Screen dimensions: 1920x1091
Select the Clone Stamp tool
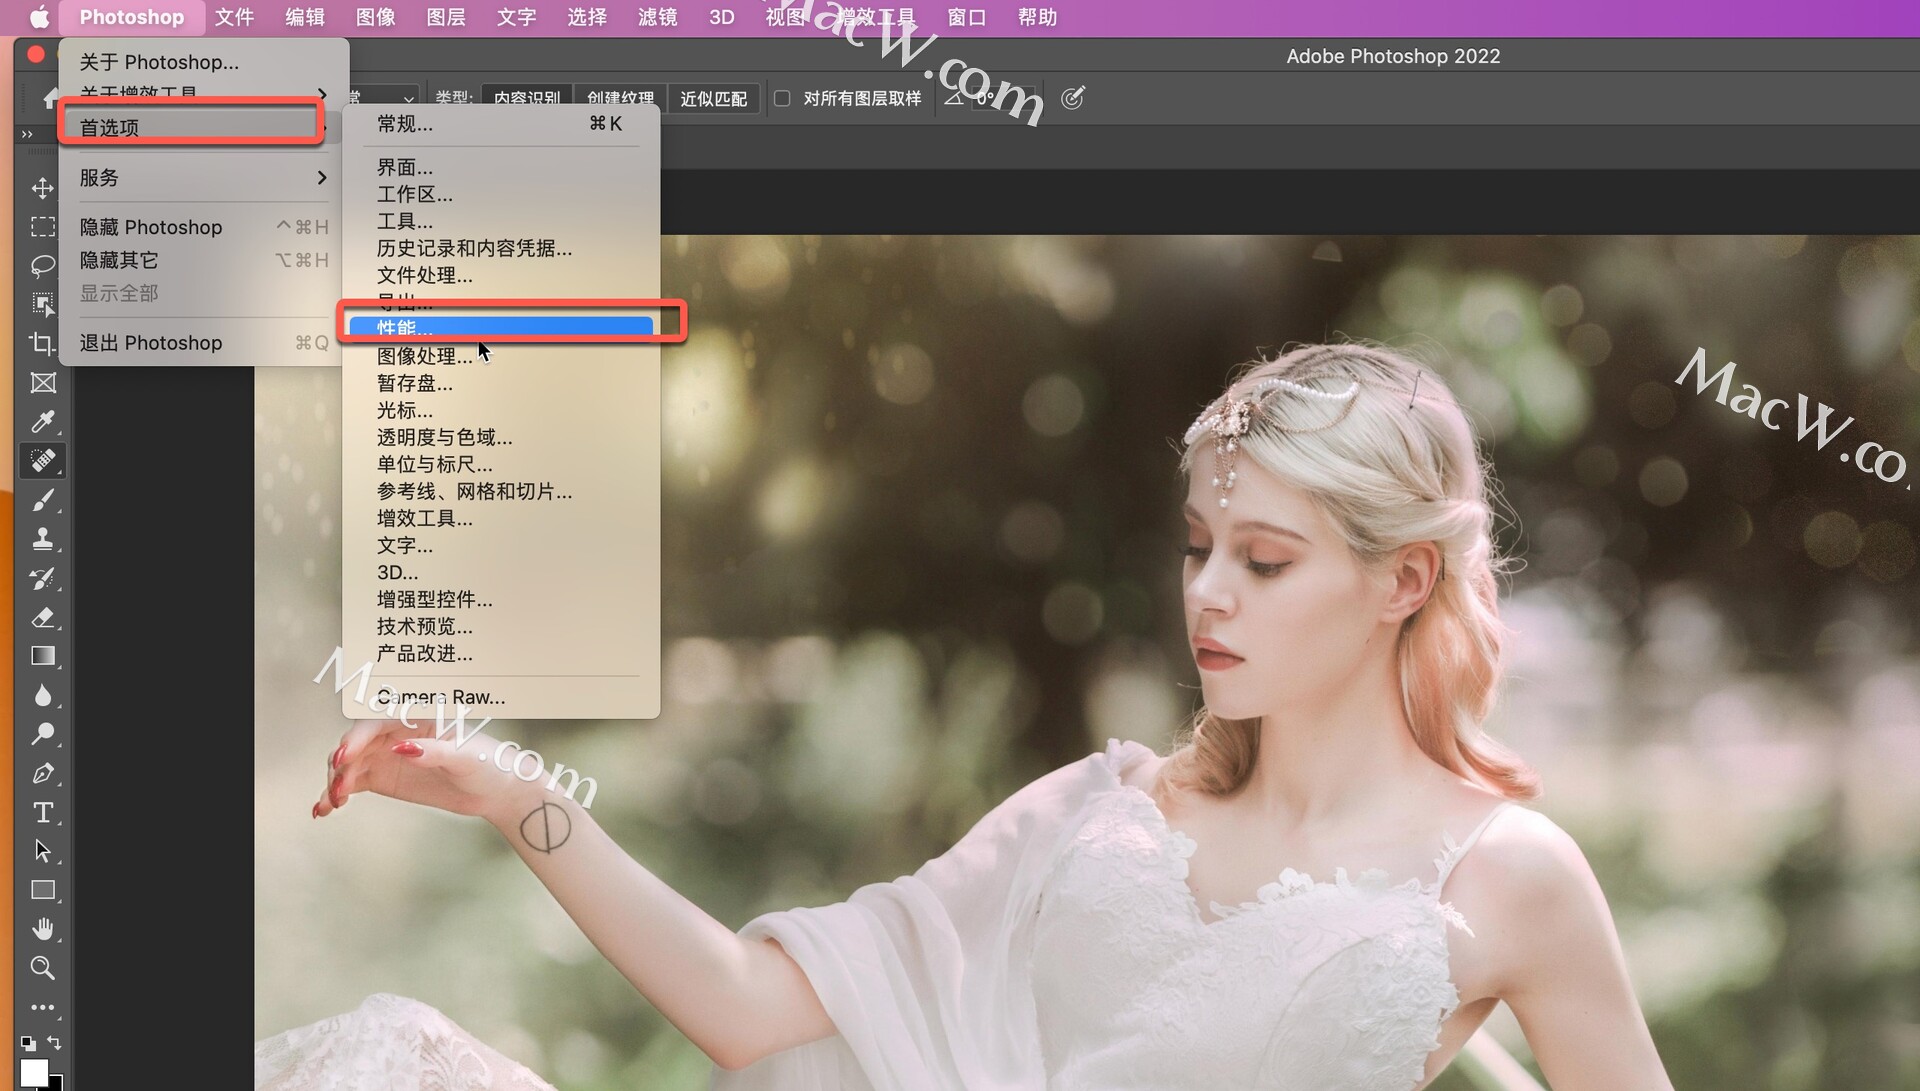[x=42, y=539]
